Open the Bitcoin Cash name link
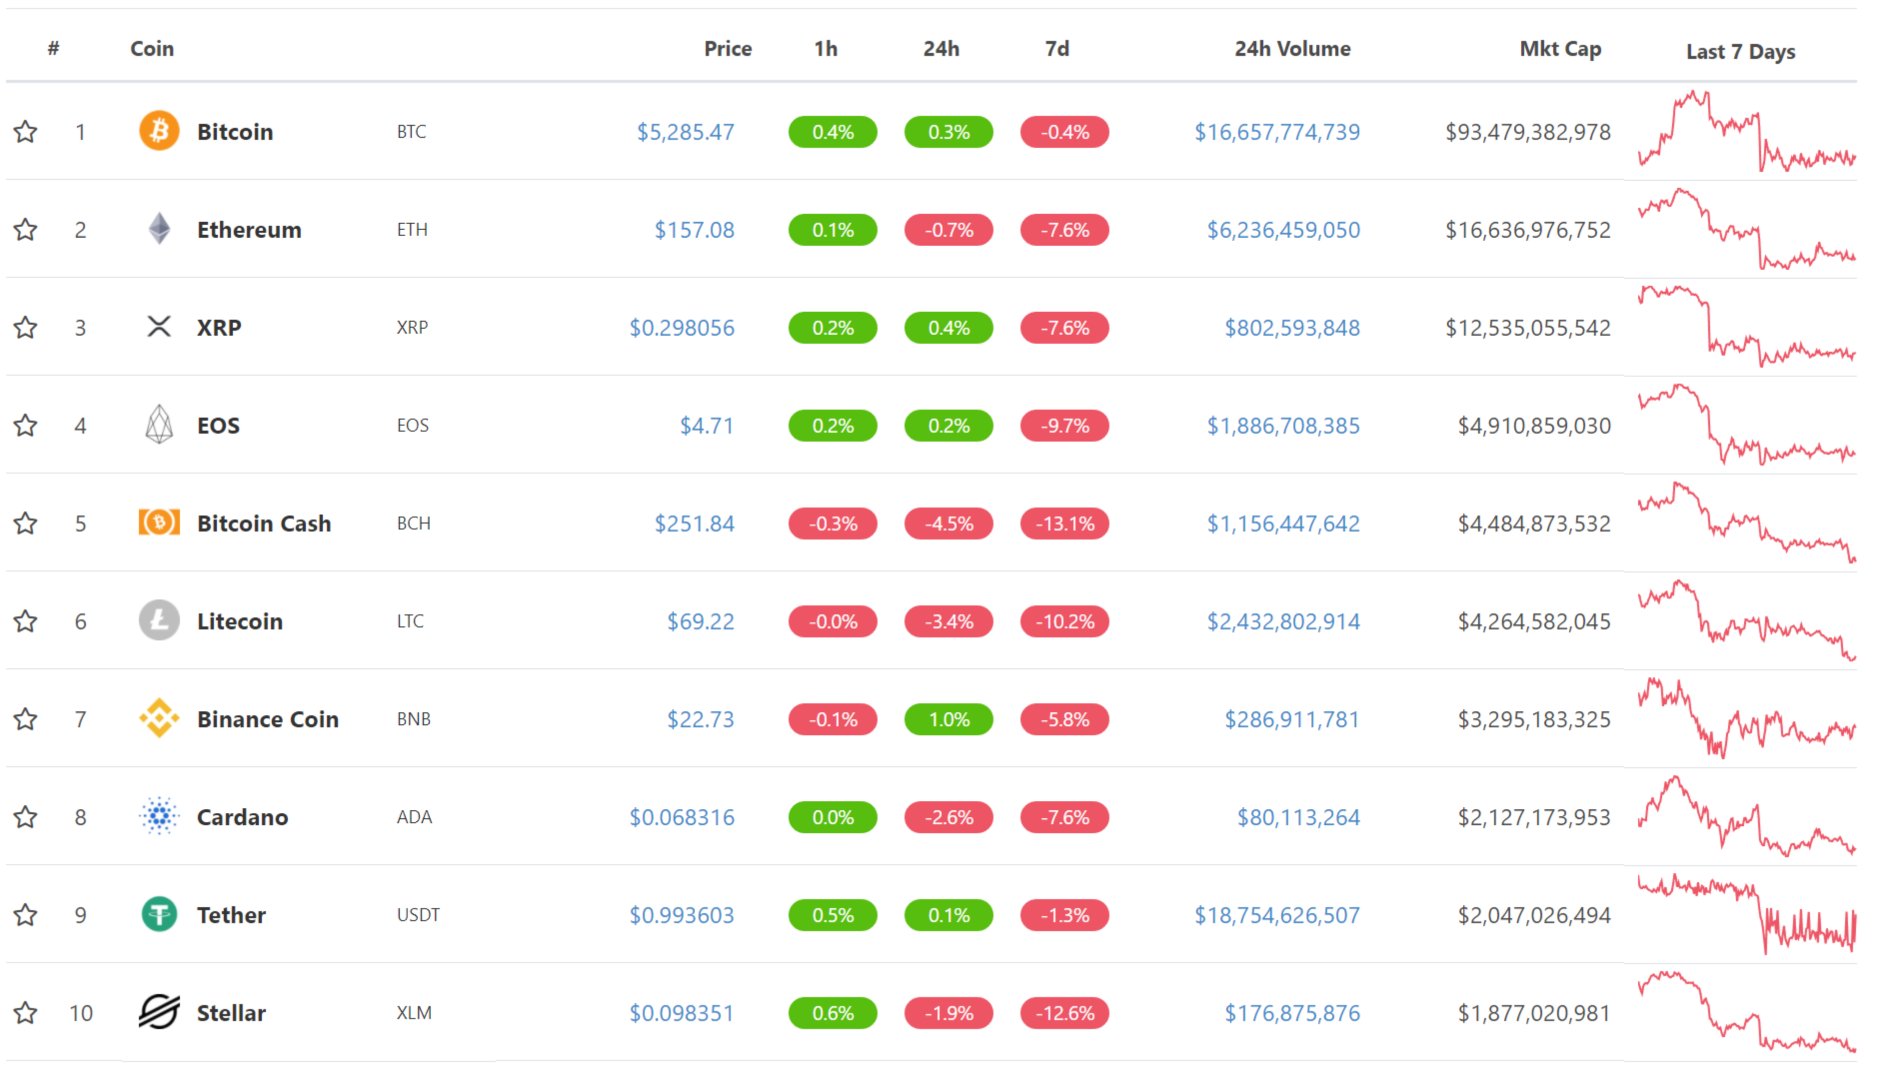Image resolution: width=1879 pixels, height=1069 pixels. (264, 523)
